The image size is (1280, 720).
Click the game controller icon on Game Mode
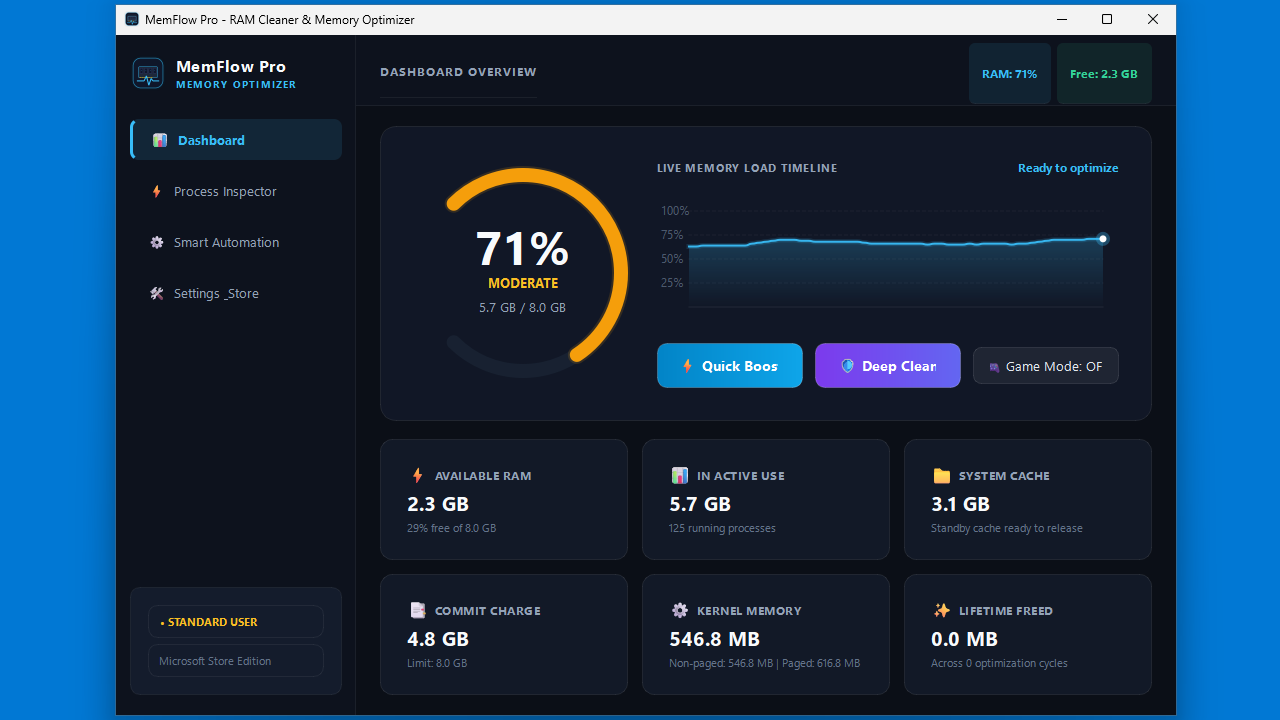994,367
